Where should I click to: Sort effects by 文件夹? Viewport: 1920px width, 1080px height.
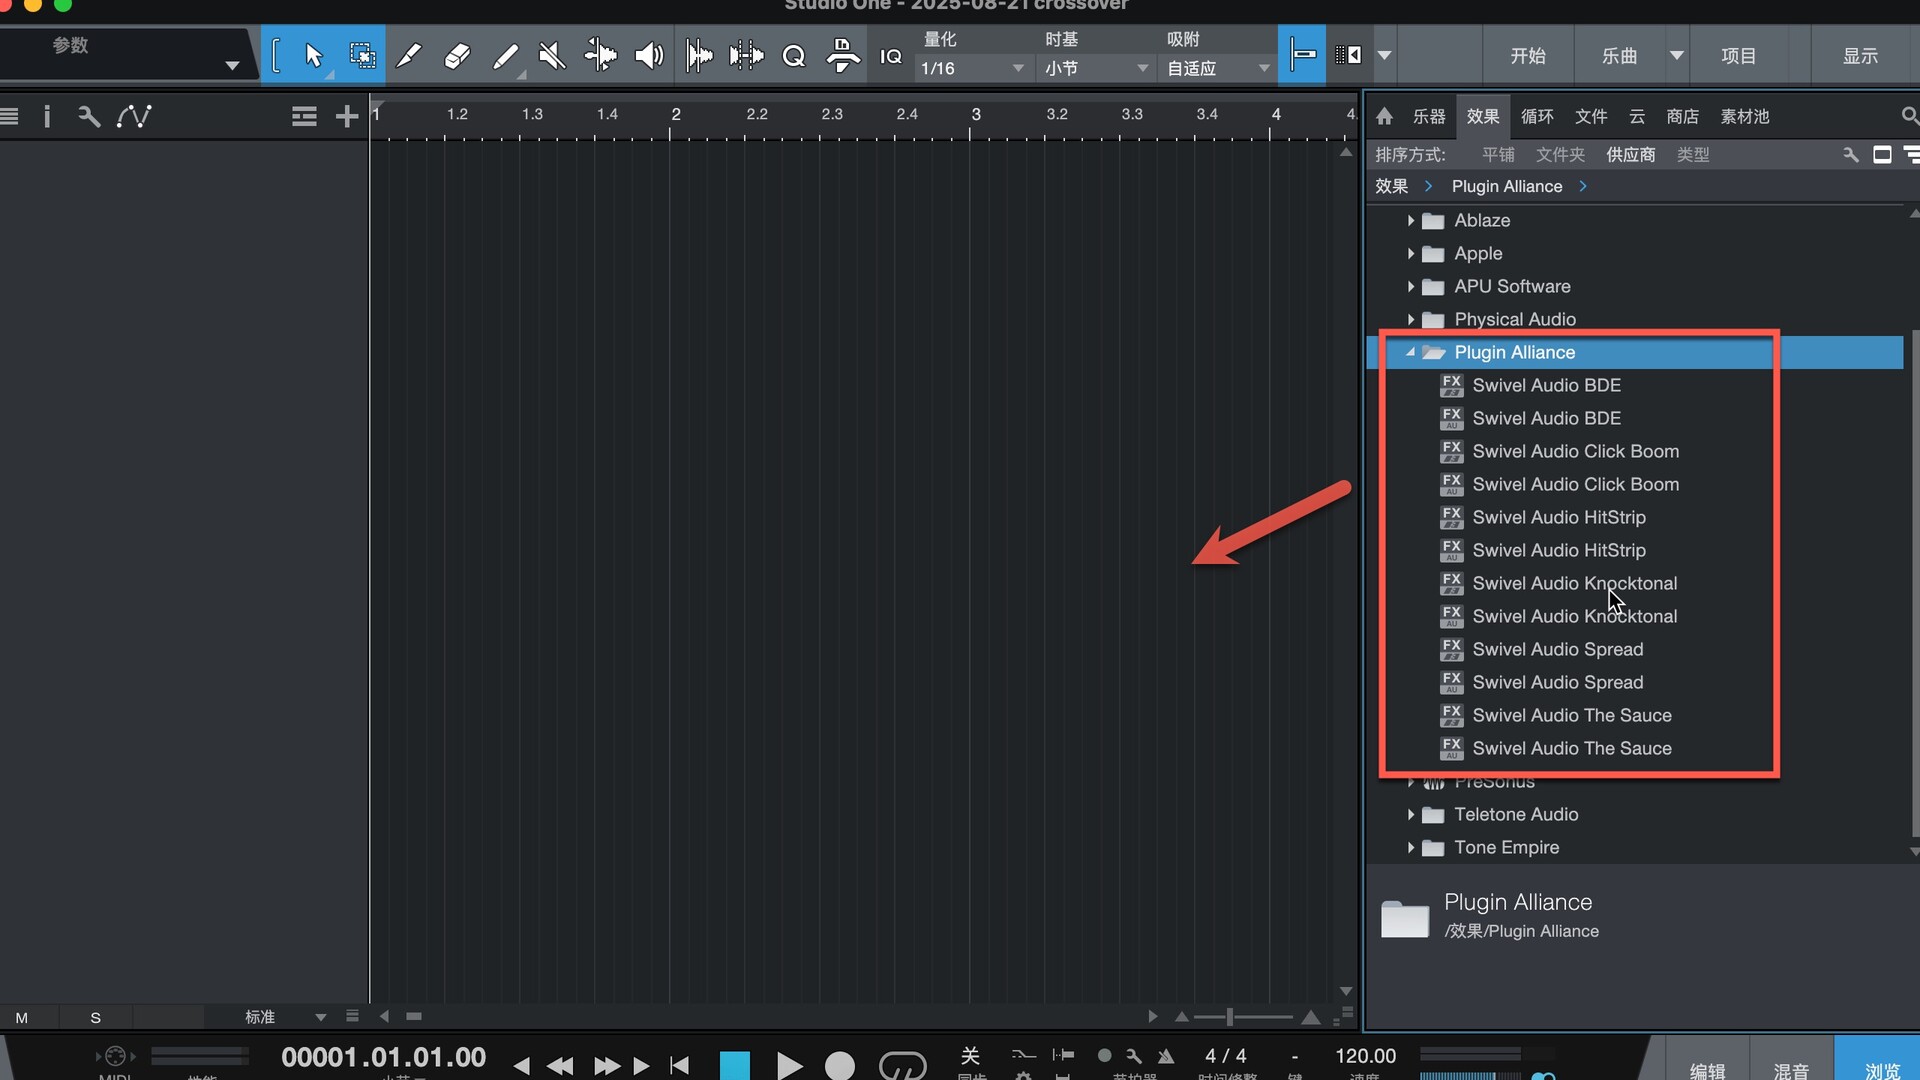[x=1560, y=155]
